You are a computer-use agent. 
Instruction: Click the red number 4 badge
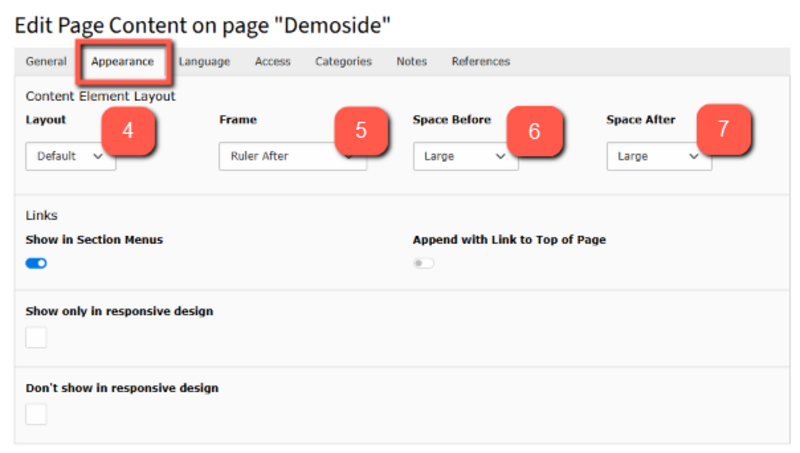pos(127,131)
